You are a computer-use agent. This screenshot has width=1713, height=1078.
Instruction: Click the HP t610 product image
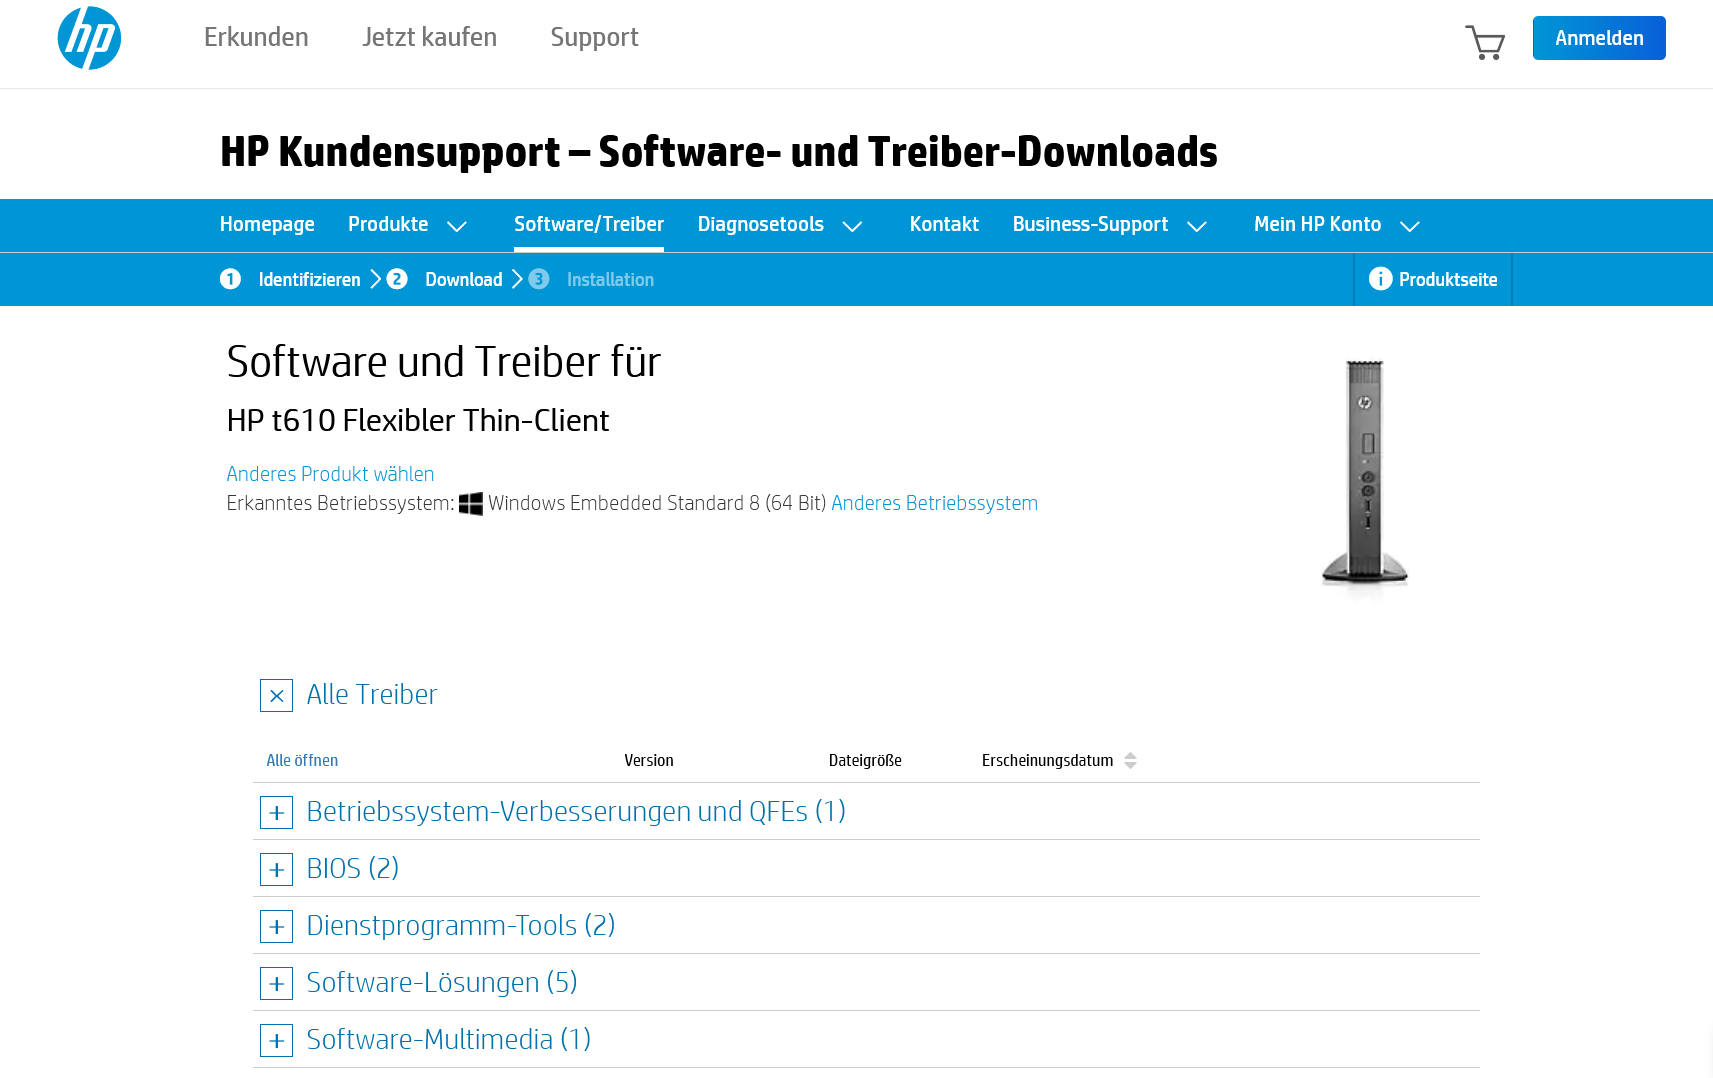point(1364,470)
